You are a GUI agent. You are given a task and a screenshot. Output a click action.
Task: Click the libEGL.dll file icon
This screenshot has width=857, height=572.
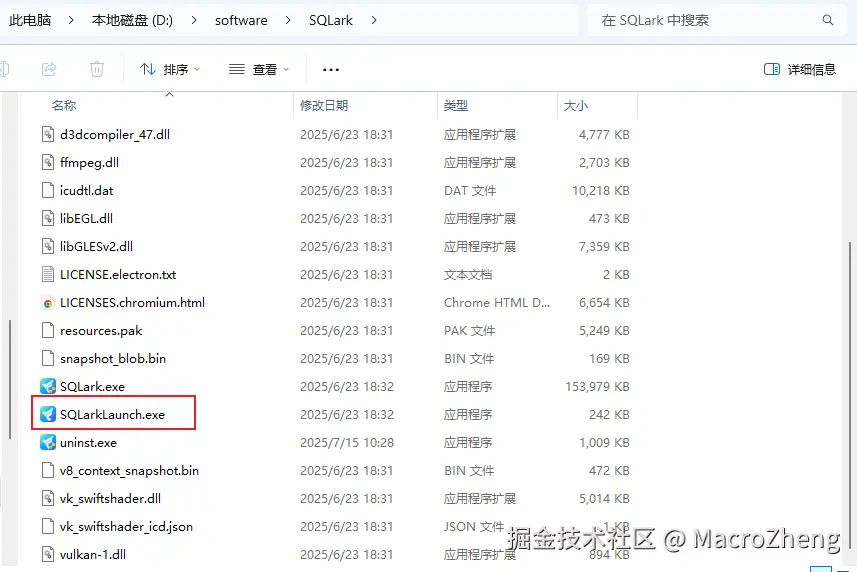pyautogui.click(x=48, y=218)
